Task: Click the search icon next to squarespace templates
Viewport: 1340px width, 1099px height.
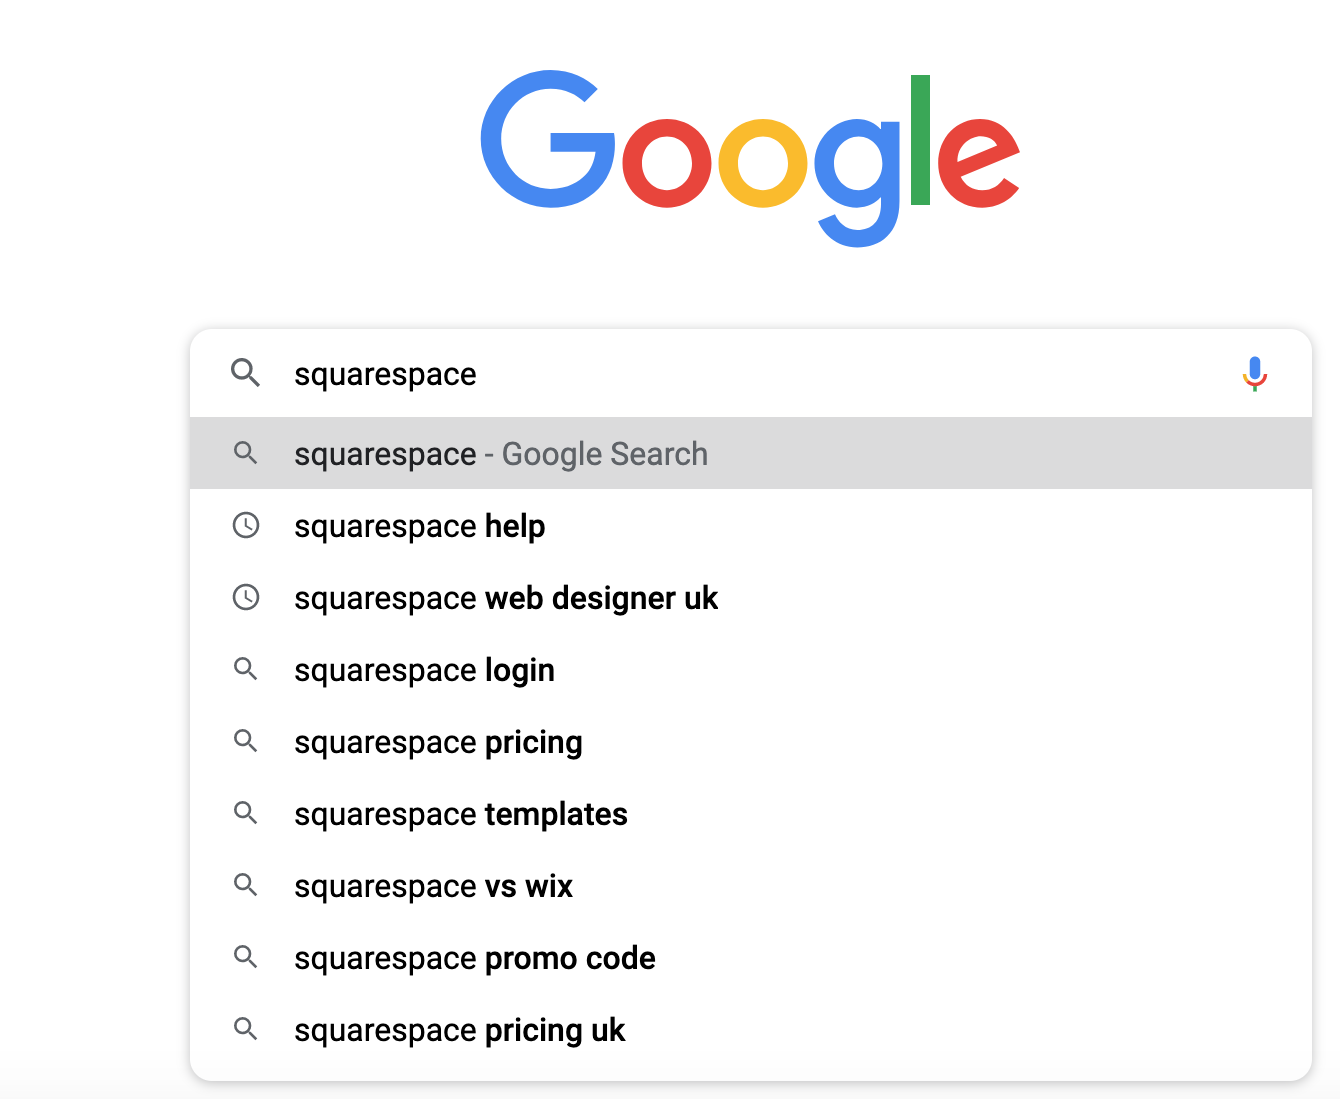Action: click(246, 813)
